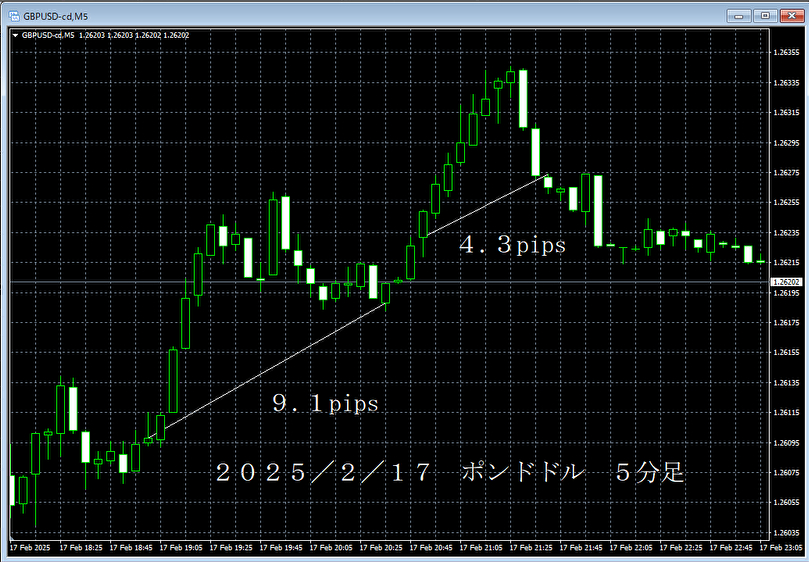Click price scale value 1.26055

click(x=786, y=502)
